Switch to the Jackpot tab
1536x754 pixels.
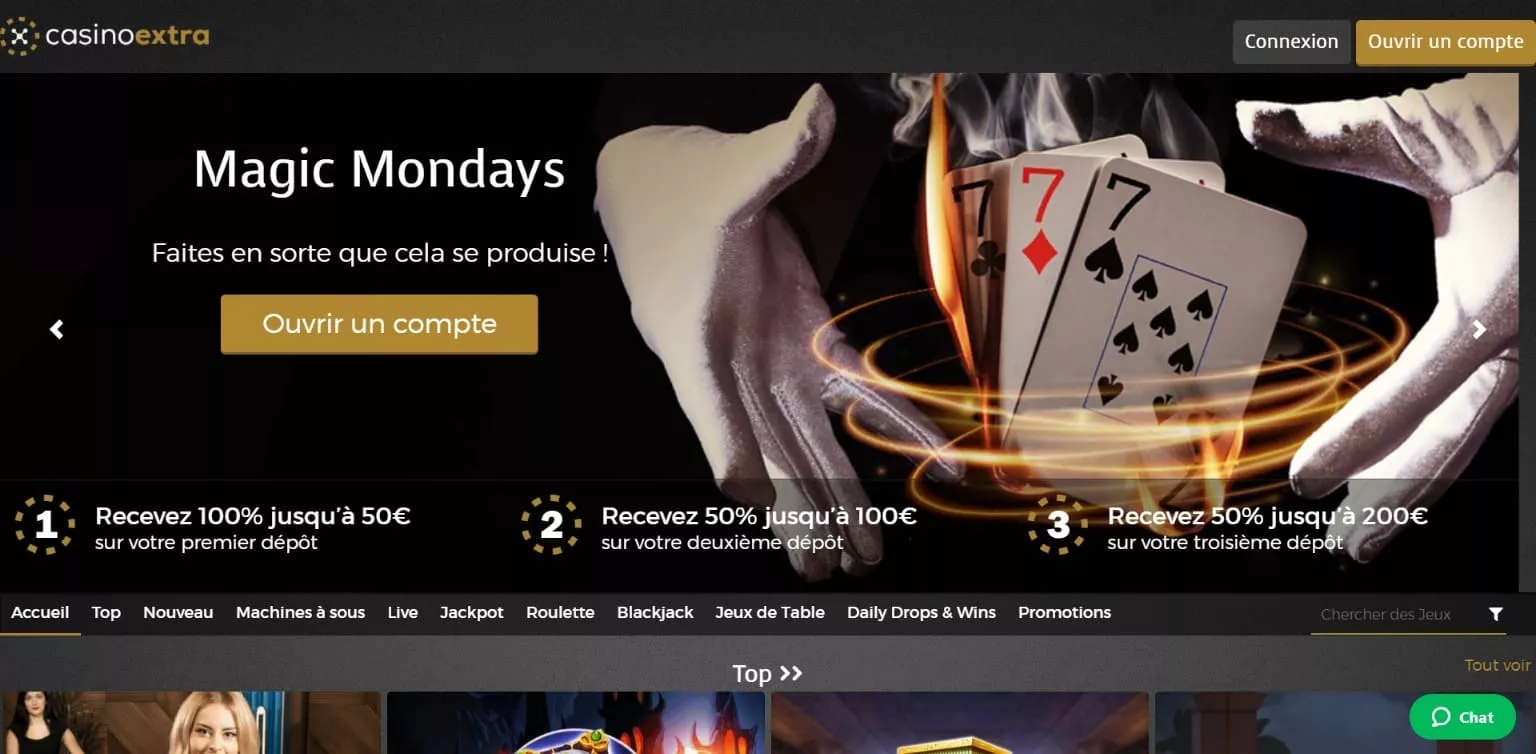[x=472, y=612]
